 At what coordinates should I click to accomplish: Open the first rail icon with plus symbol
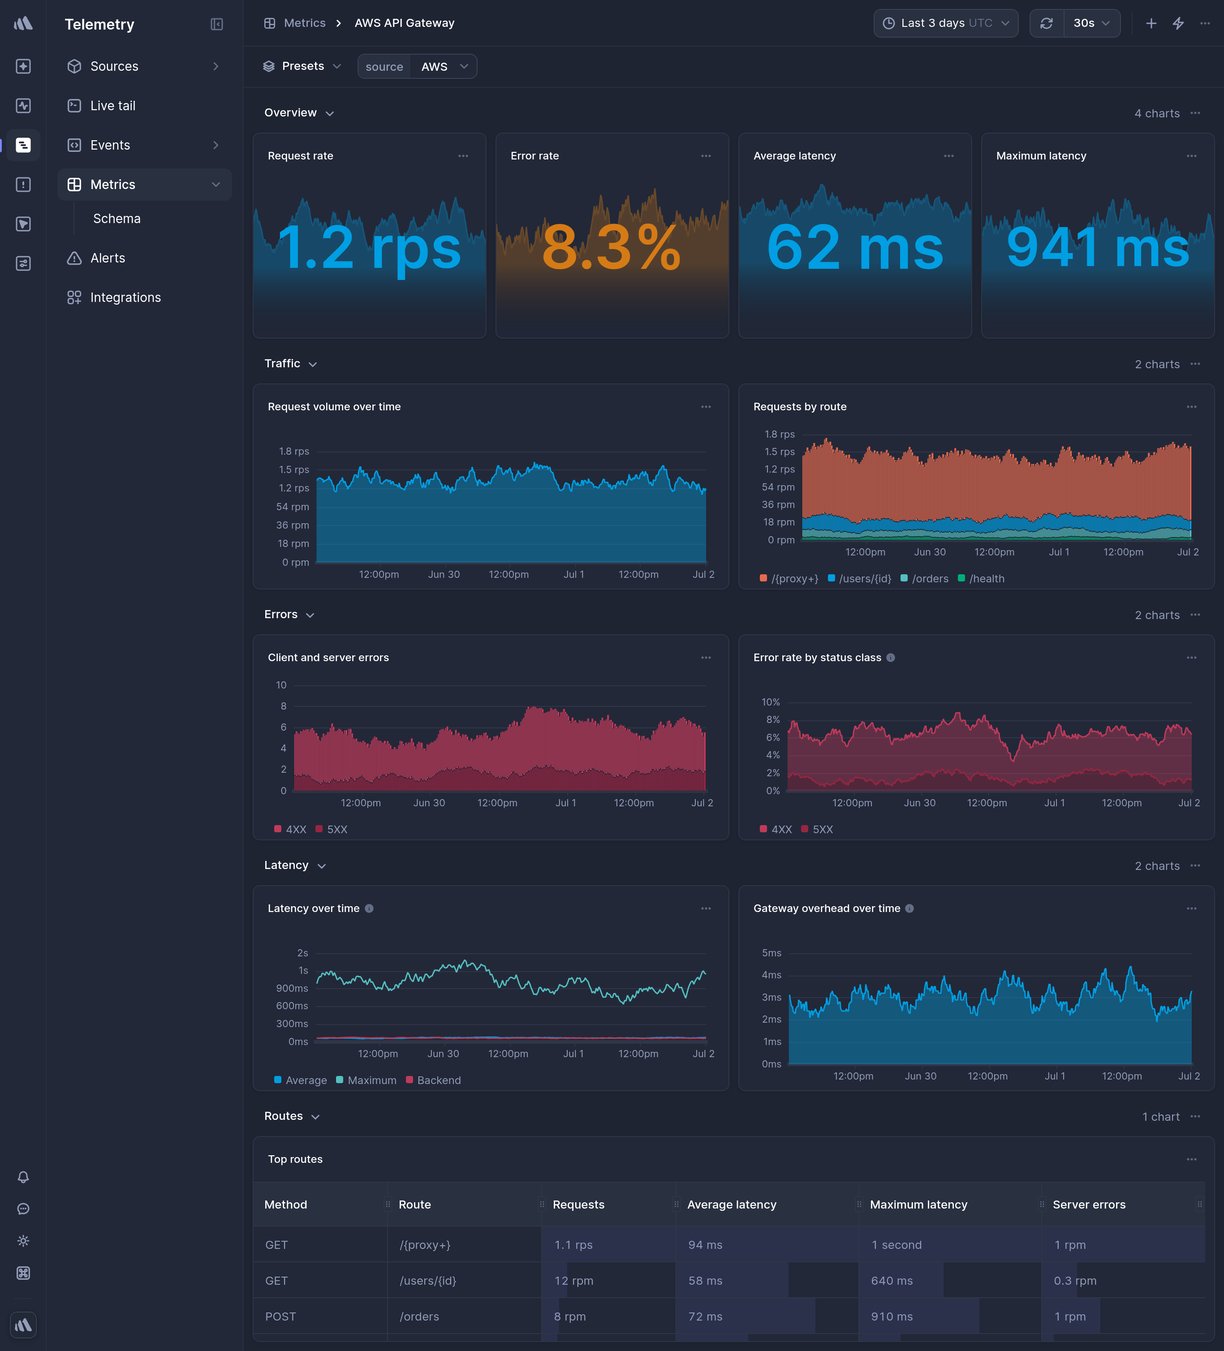tap(23, 66)
